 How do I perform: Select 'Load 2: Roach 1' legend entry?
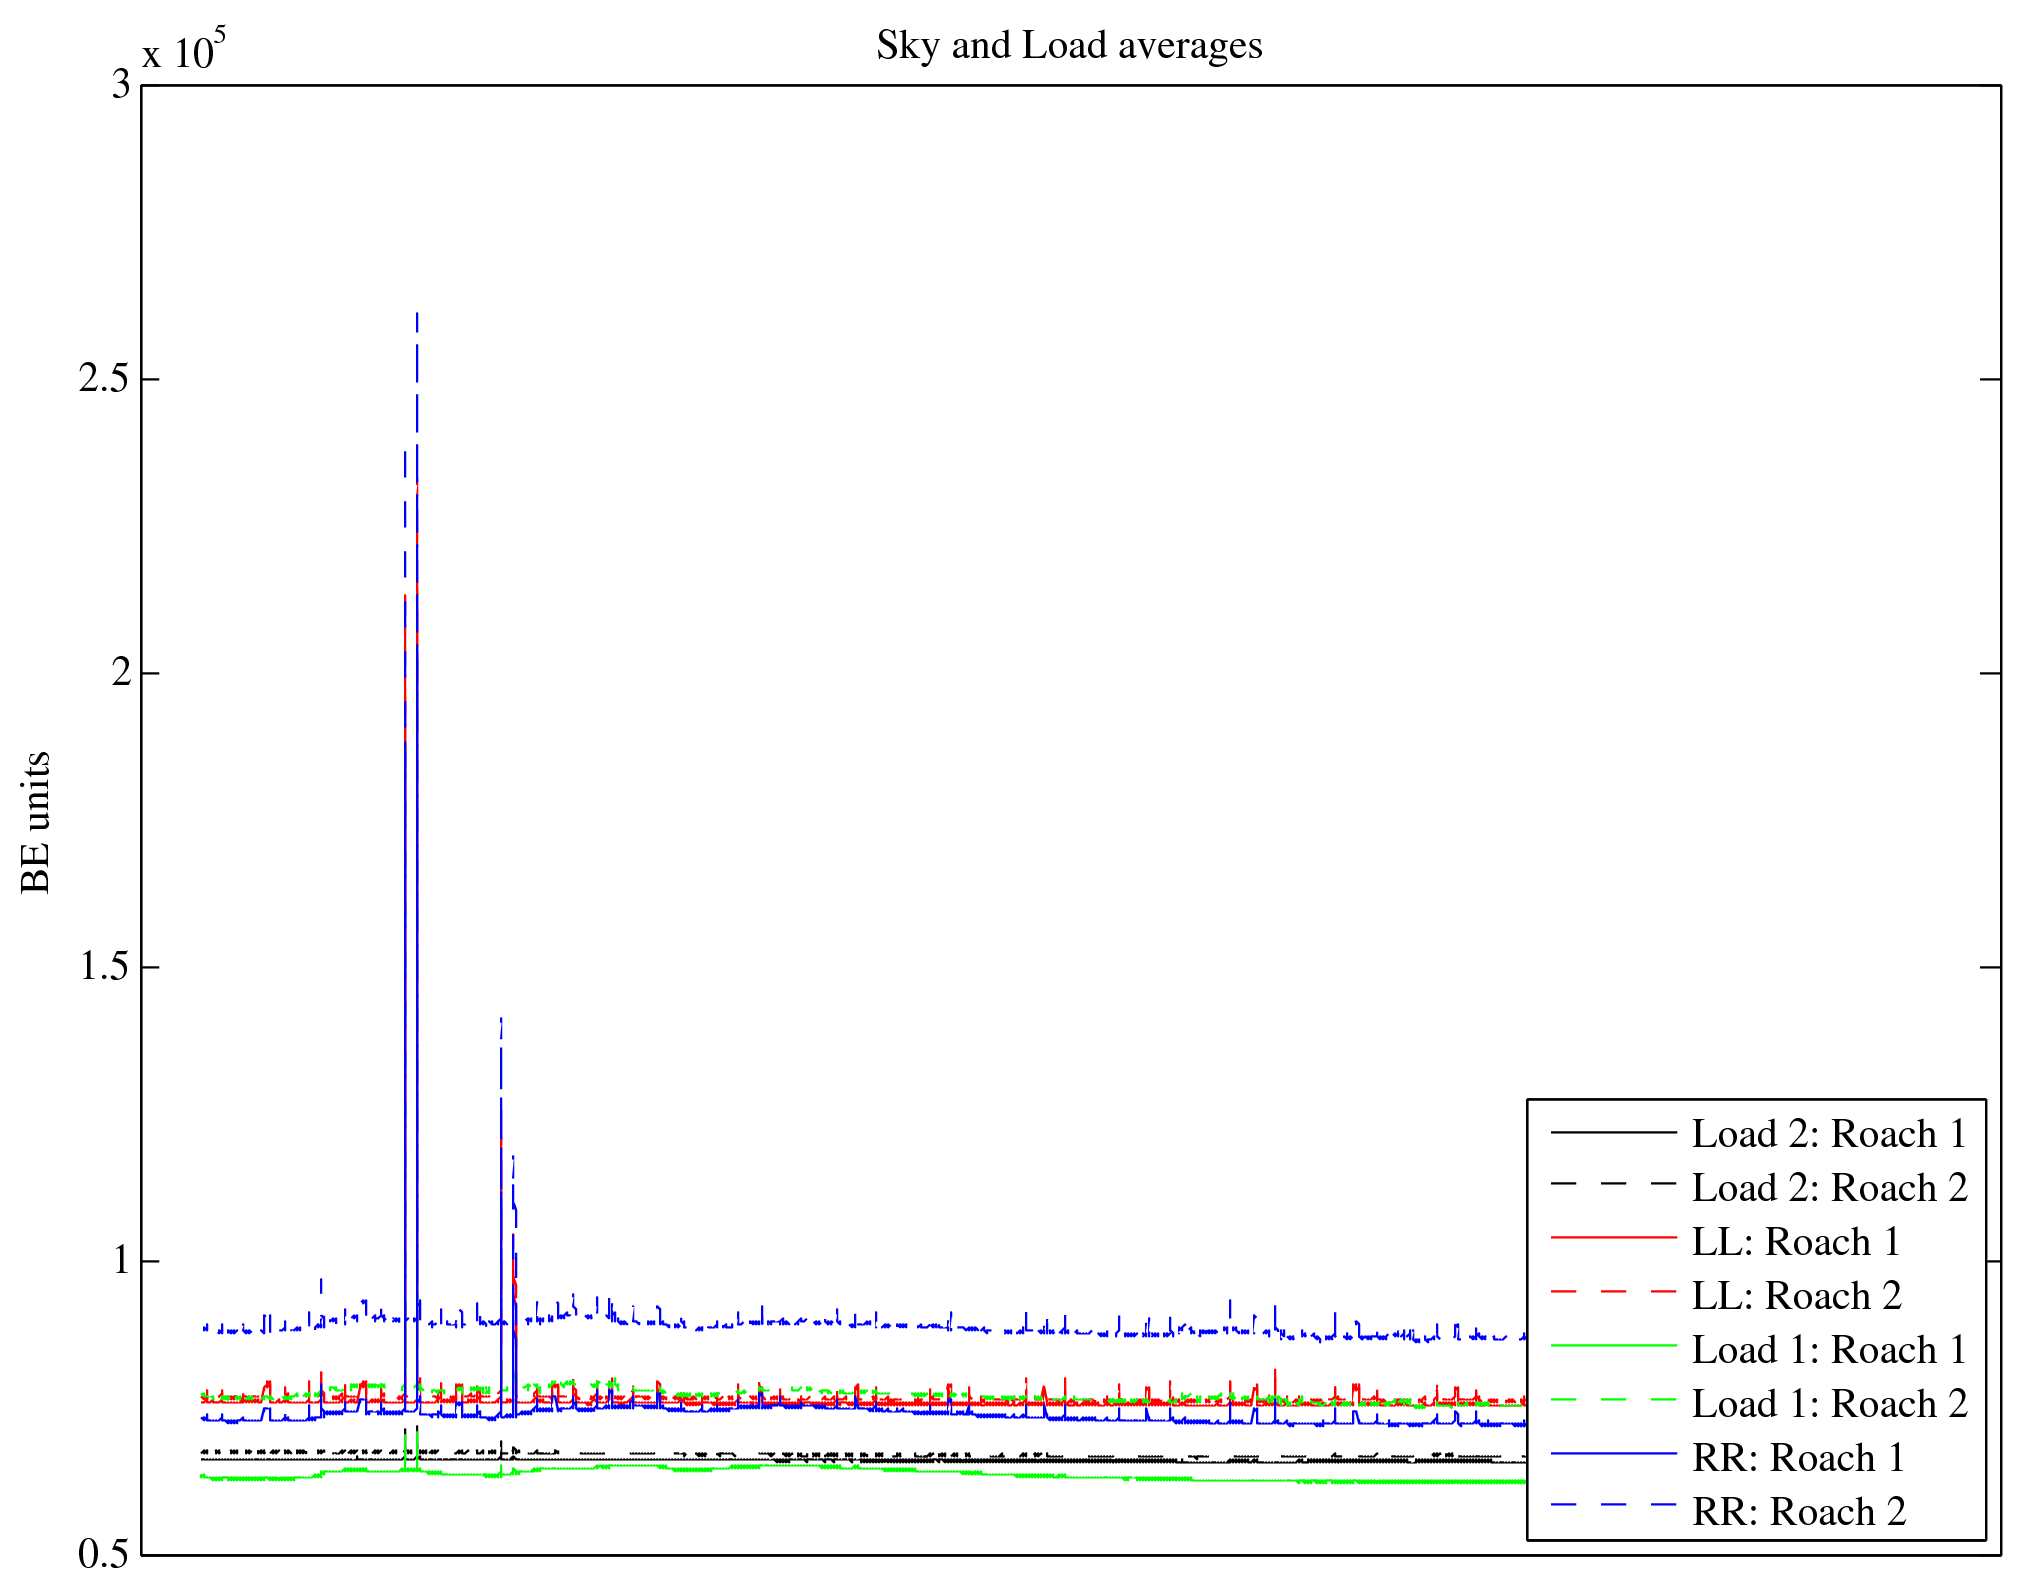coord(1829,1134)
